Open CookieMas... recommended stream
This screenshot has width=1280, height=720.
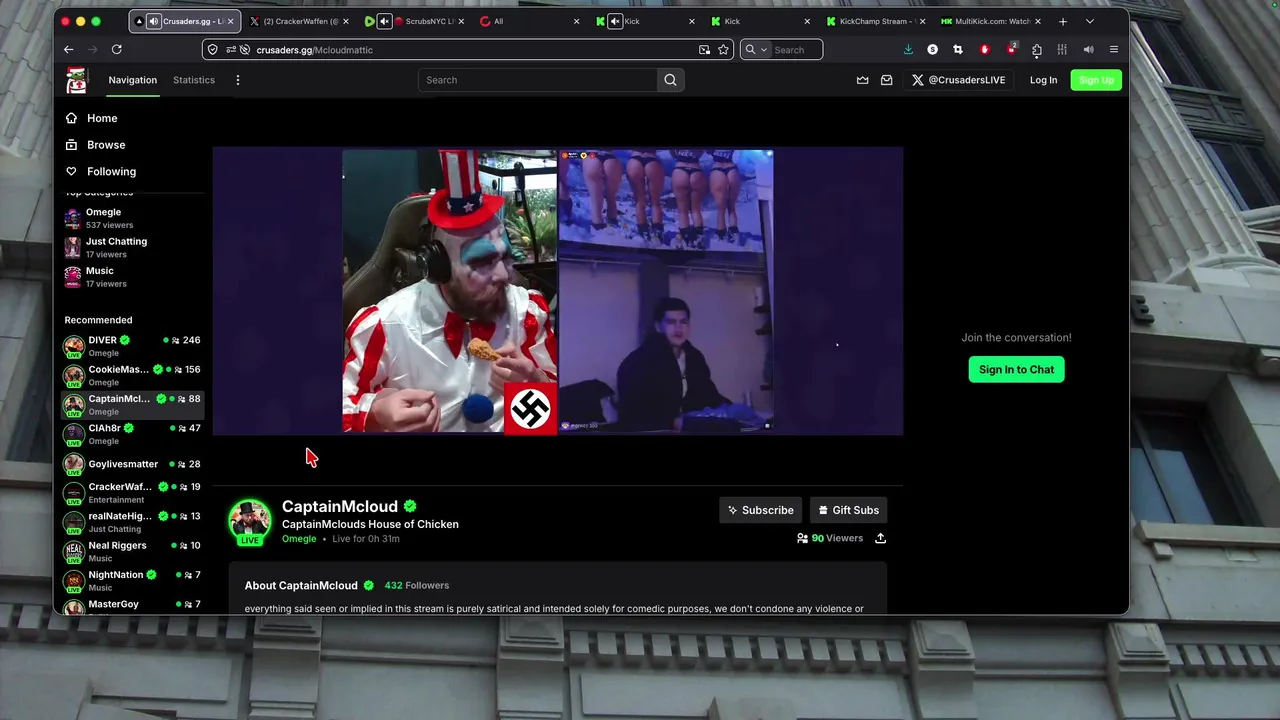(x=132, y=375)
